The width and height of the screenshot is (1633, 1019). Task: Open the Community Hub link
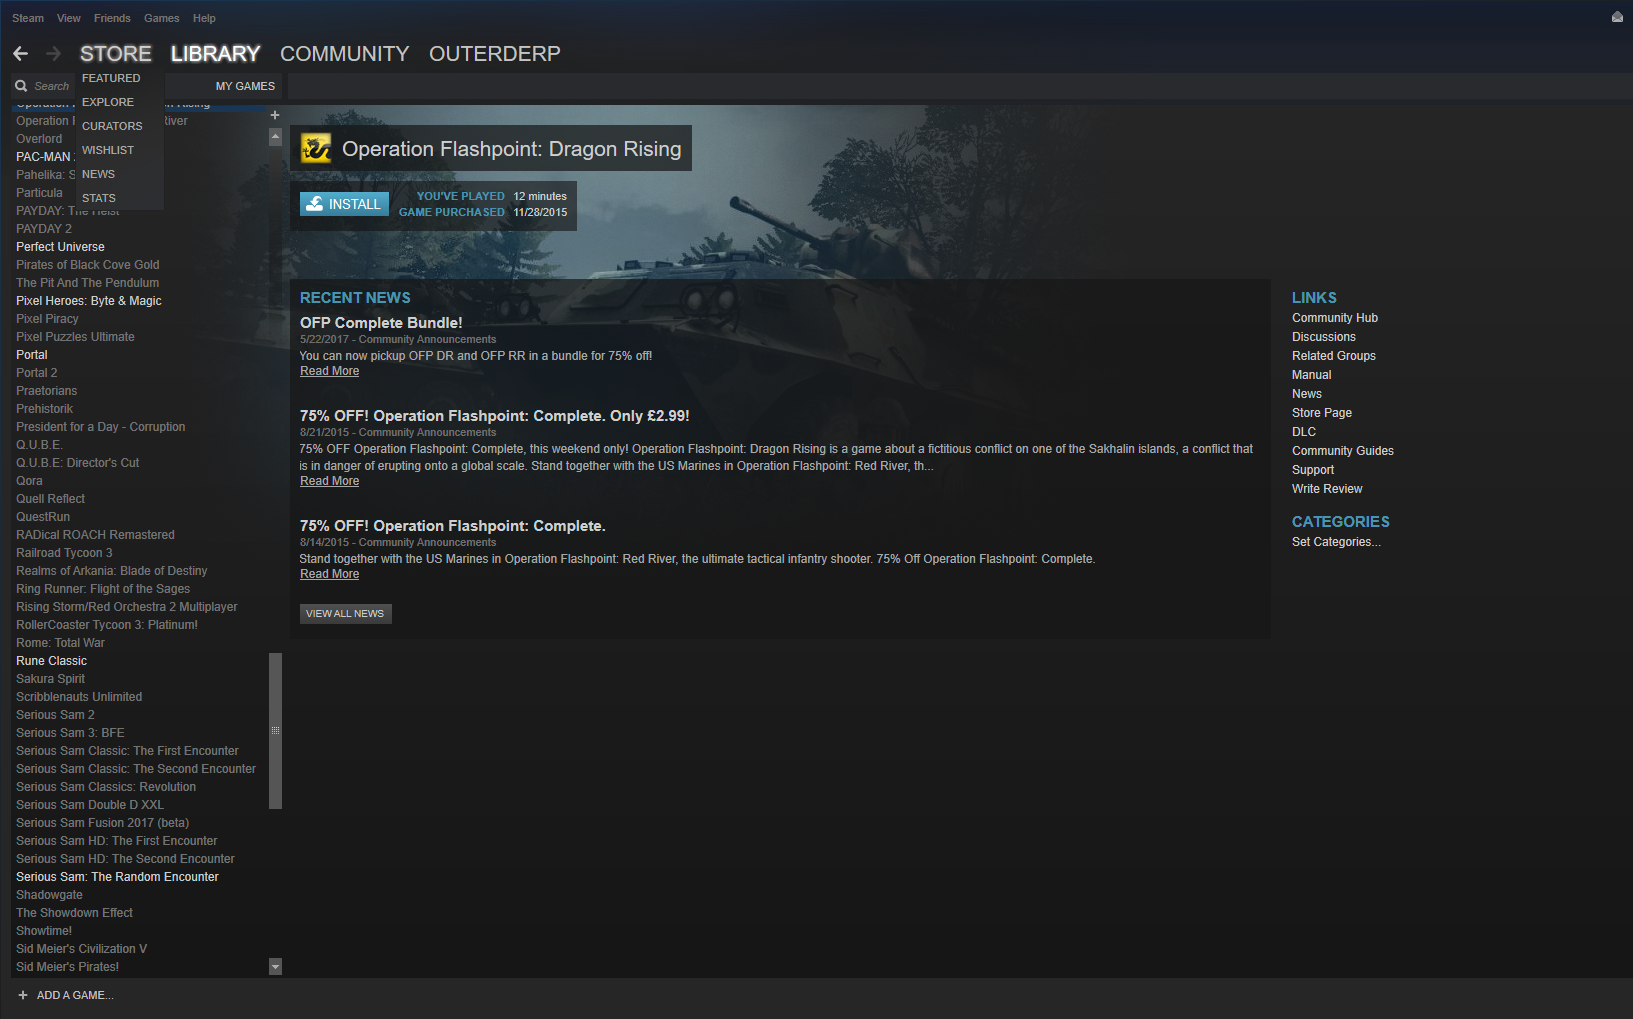pos(1335,318)
